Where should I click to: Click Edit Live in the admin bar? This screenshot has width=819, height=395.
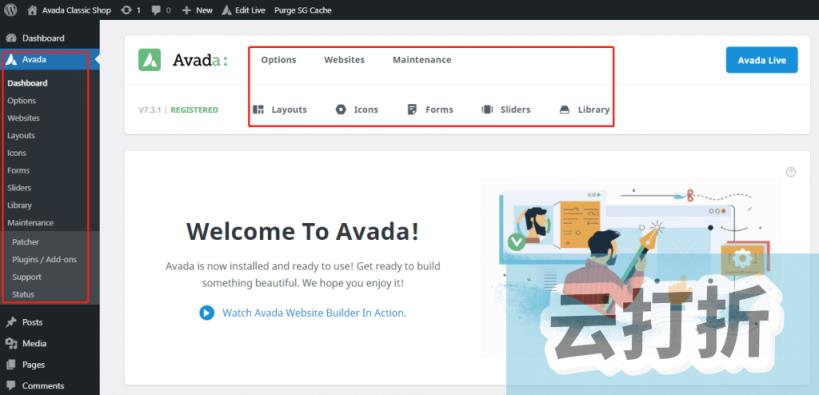click(x=243, y=10)
